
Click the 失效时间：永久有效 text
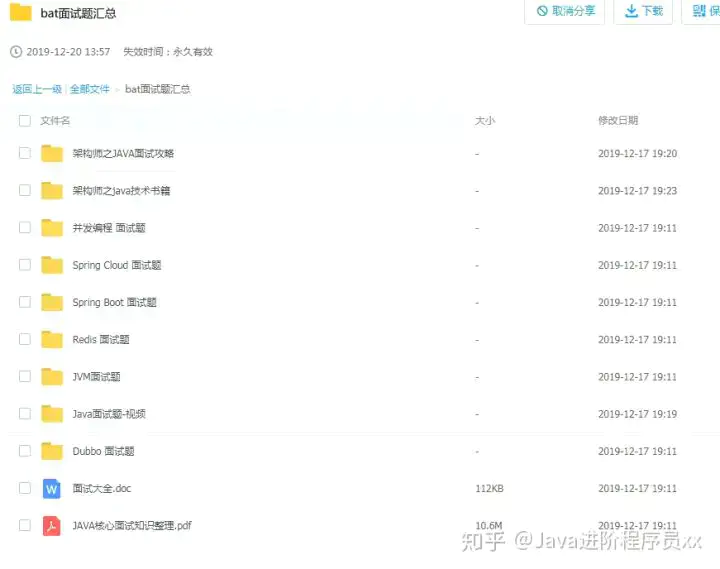pos(168,51)
